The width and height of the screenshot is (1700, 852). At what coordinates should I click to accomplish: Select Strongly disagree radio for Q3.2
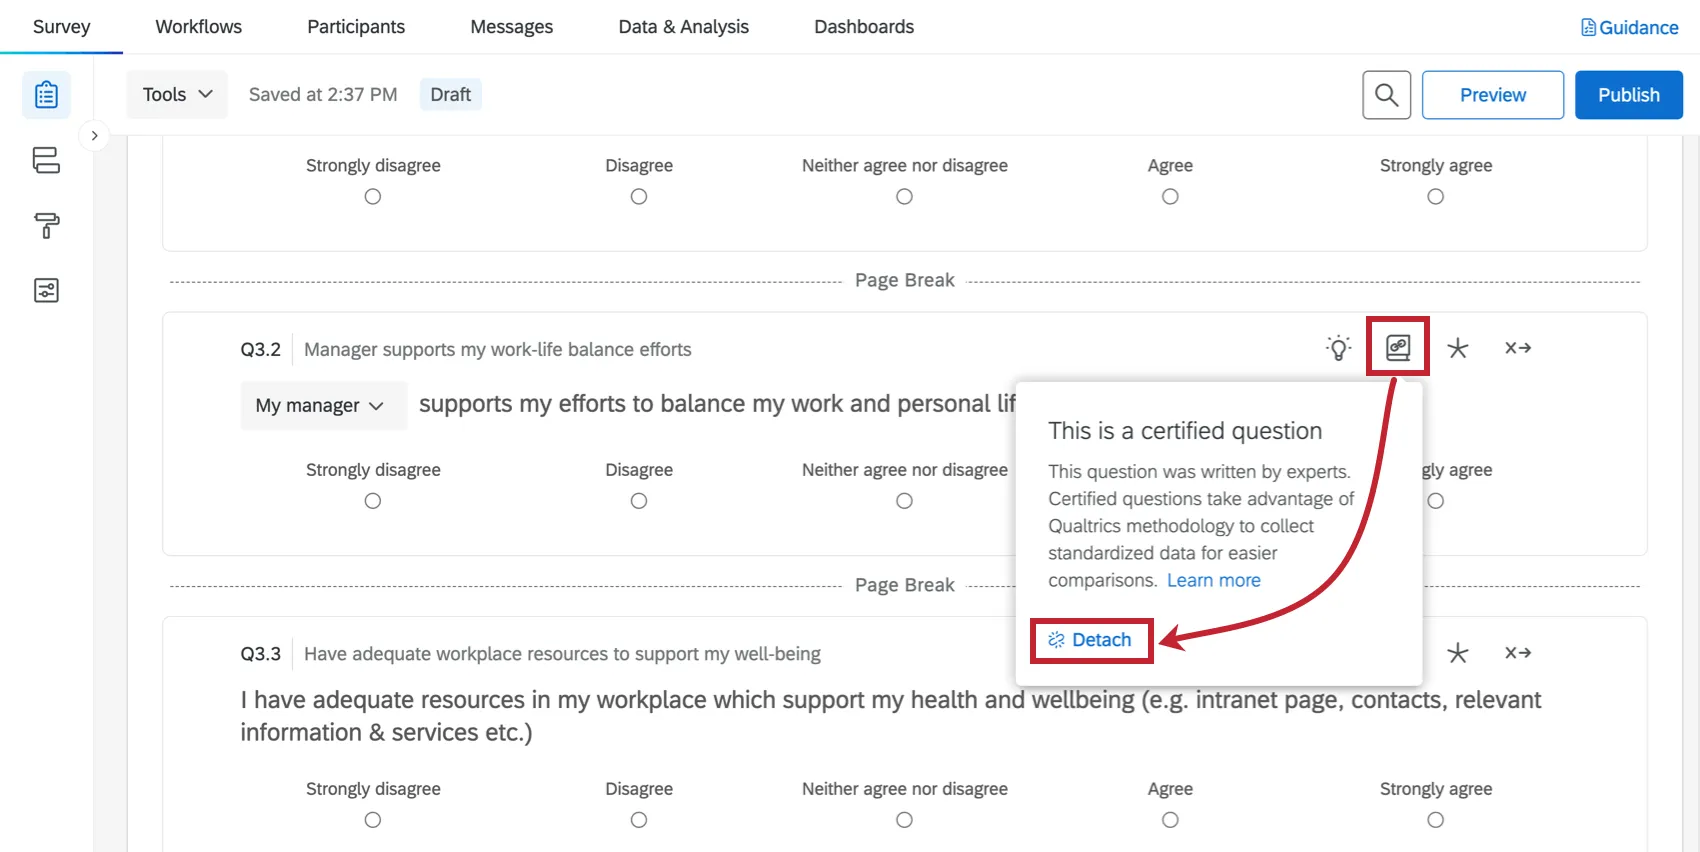pos(373,501)
